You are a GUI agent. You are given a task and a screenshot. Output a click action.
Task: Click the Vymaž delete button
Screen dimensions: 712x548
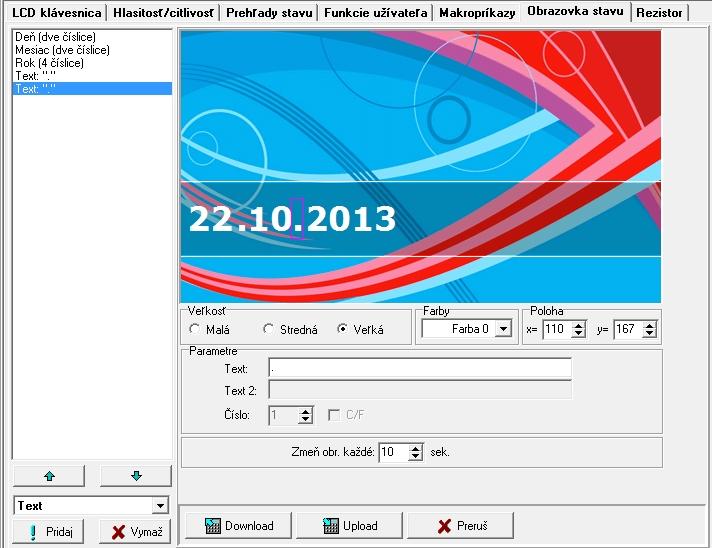[135, 531]
